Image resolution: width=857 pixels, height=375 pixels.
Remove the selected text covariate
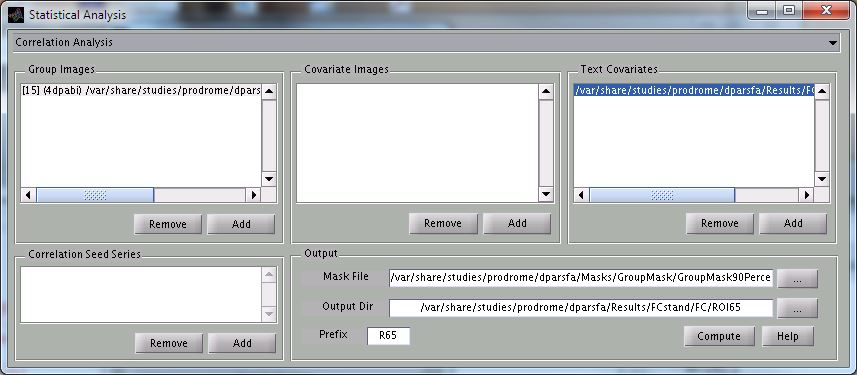(x=720, y=223)
